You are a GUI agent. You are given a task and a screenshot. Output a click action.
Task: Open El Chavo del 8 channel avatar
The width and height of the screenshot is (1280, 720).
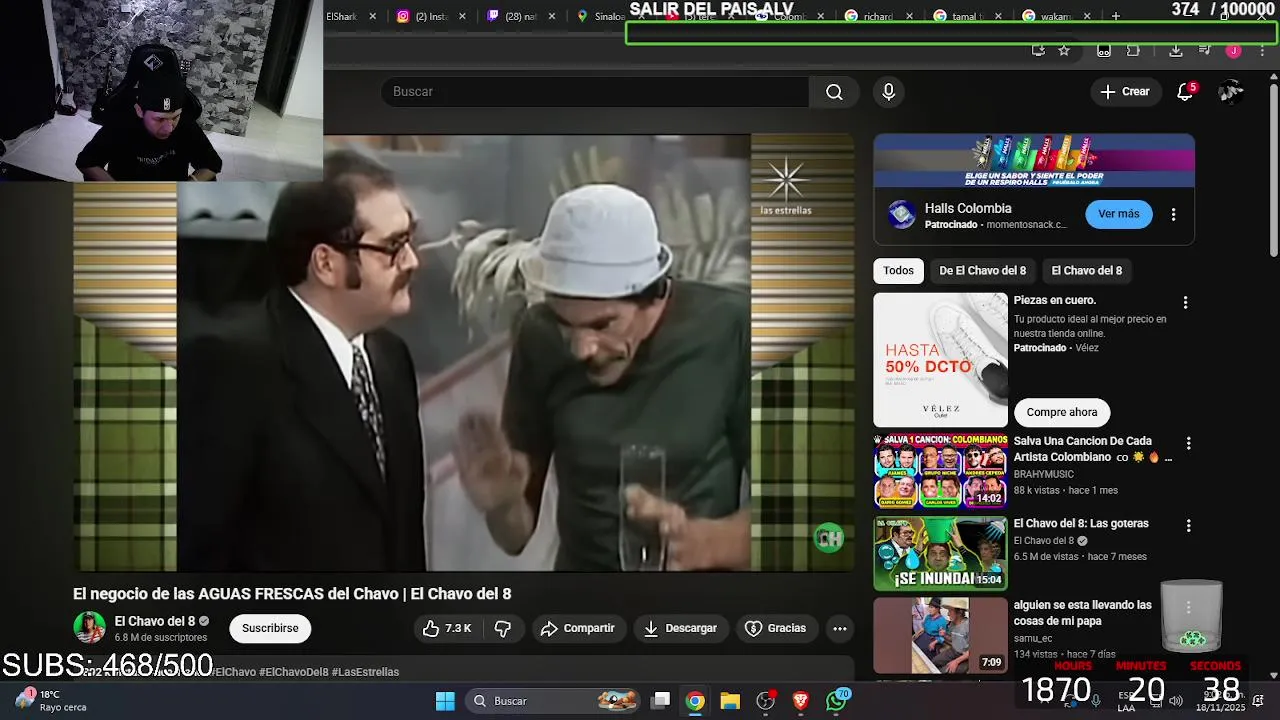[89, 628]
